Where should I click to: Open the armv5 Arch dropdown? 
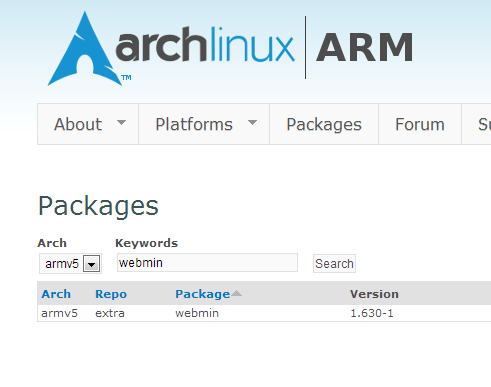[x=70, y=264]
